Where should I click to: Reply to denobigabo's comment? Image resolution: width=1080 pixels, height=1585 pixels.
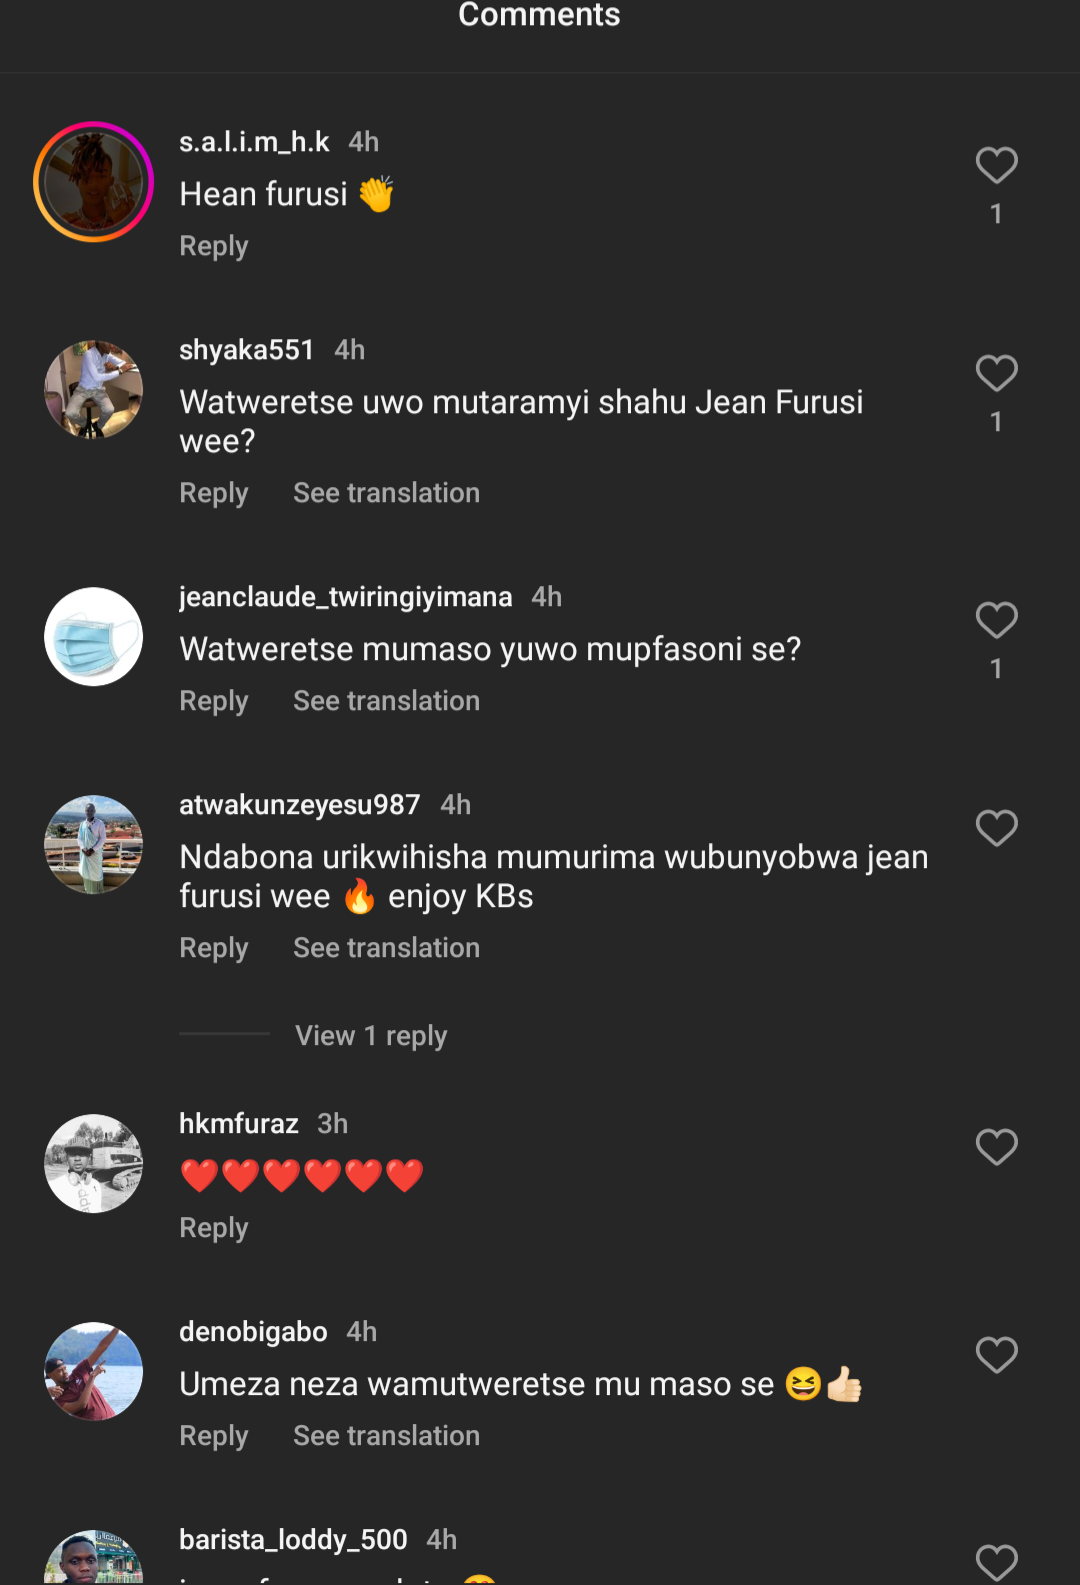(213, 1436)
